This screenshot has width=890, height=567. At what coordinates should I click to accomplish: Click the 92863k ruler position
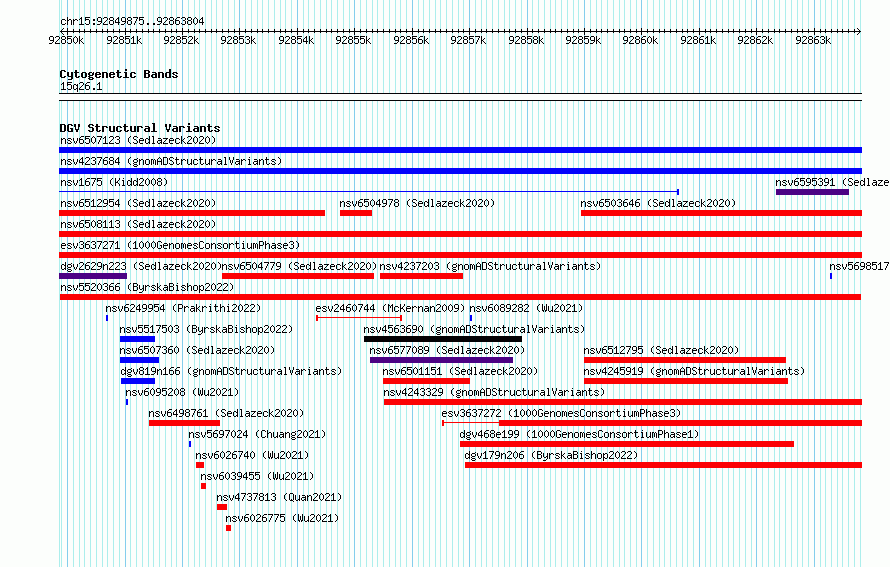click(x=813, y=40)
